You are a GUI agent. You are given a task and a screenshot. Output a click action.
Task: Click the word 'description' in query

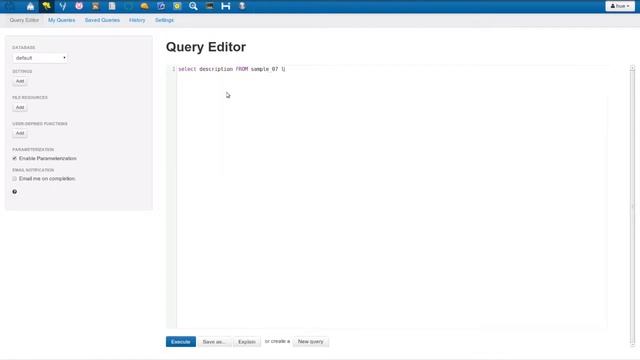pos(216,69)
